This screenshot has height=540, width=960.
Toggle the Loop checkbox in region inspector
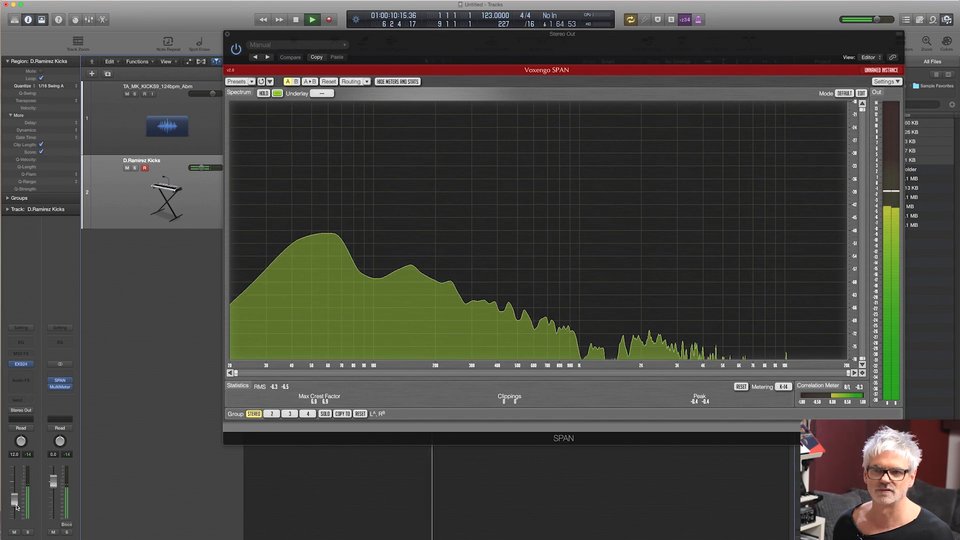tap(41, 78)
